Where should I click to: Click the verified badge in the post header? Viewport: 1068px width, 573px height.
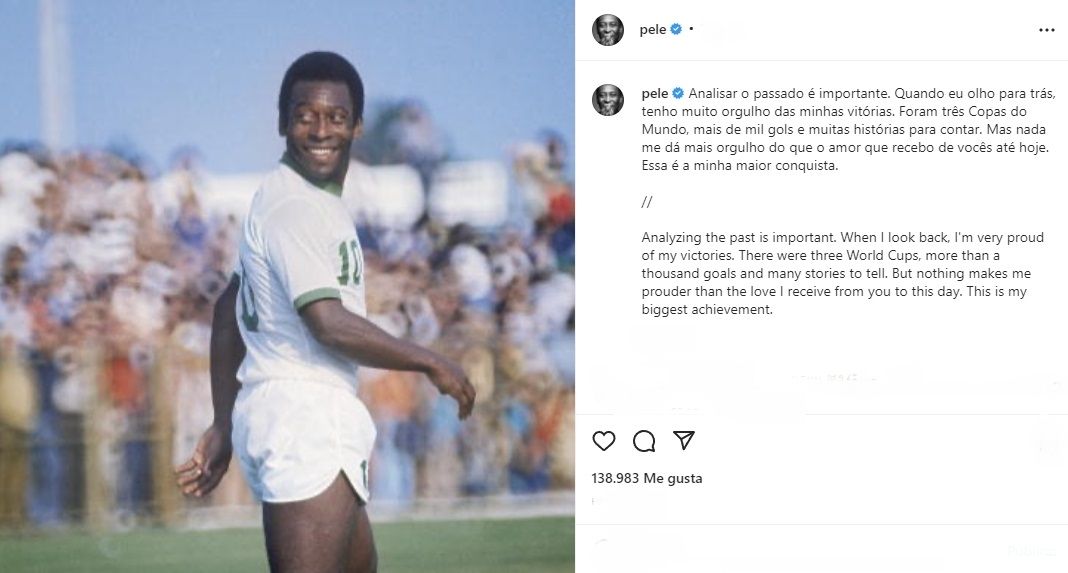coord(676,30)
